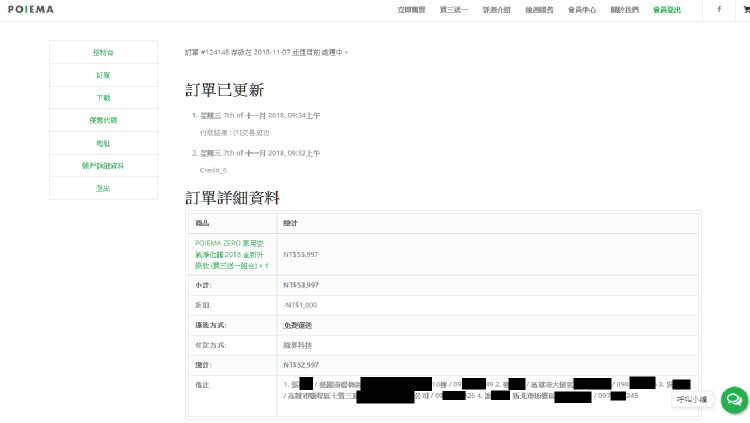Select the order #124148 status line
750x423 pixels.
(266, 52)
